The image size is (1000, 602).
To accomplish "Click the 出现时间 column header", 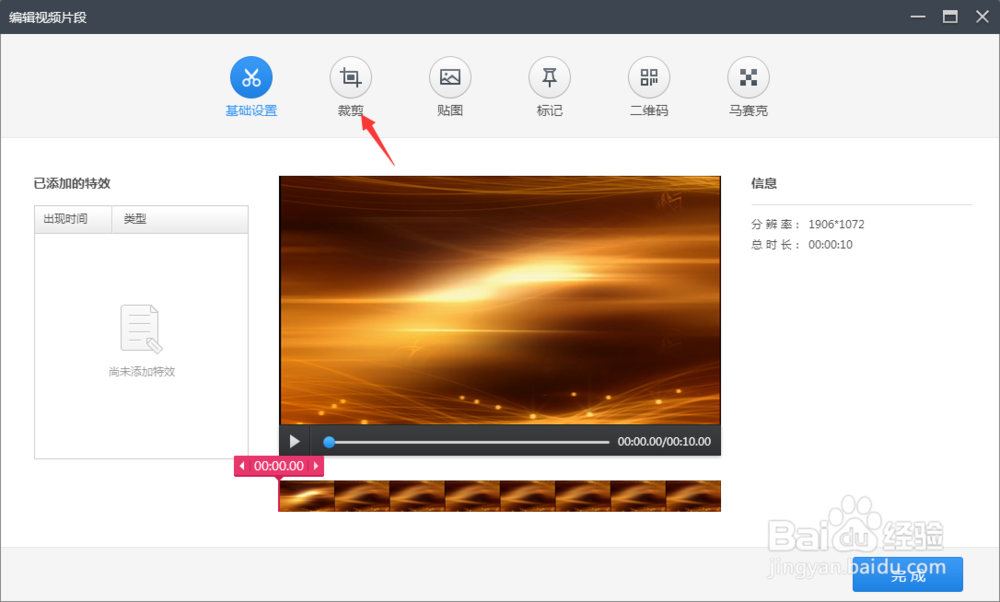I will coord(73,219).
